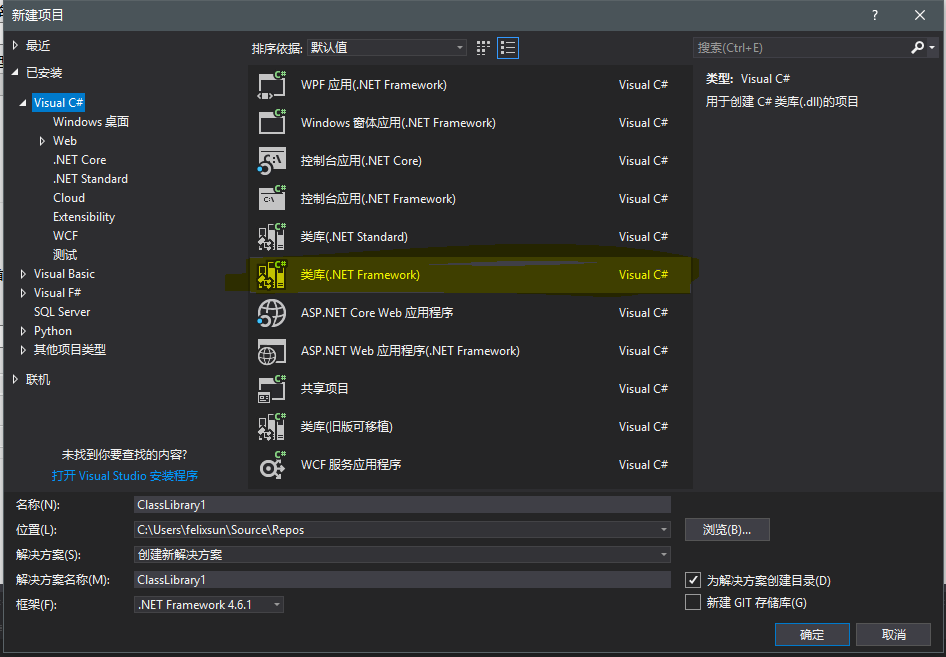
Task: Select 类库(.NET Standard) template text
Action: click(x=354, y=236)
